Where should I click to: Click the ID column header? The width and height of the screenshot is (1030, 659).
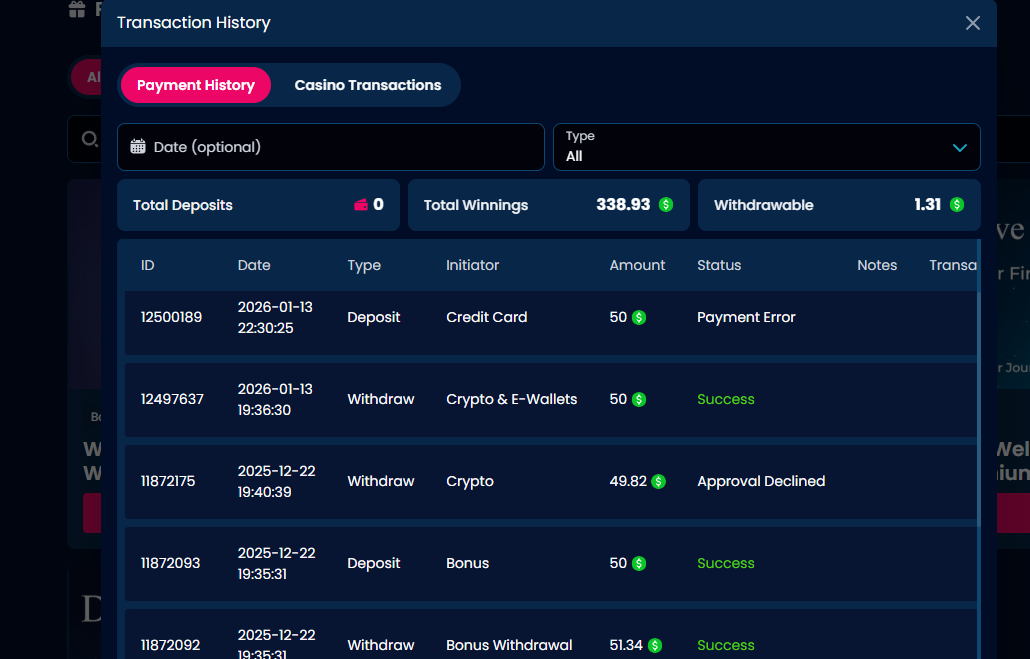(x=148, y=265)
